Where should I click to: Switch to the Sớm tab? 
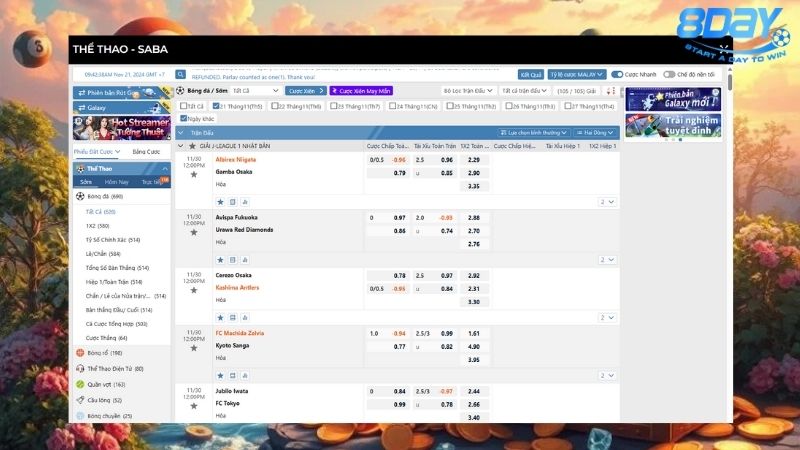coord(86,182)
